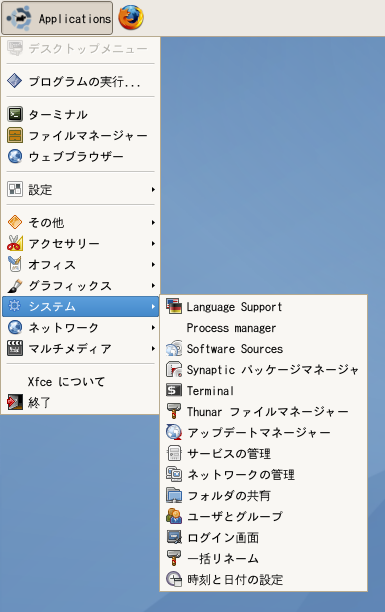Expand the アクセサリー submenu arrow

tap(153, 244)
